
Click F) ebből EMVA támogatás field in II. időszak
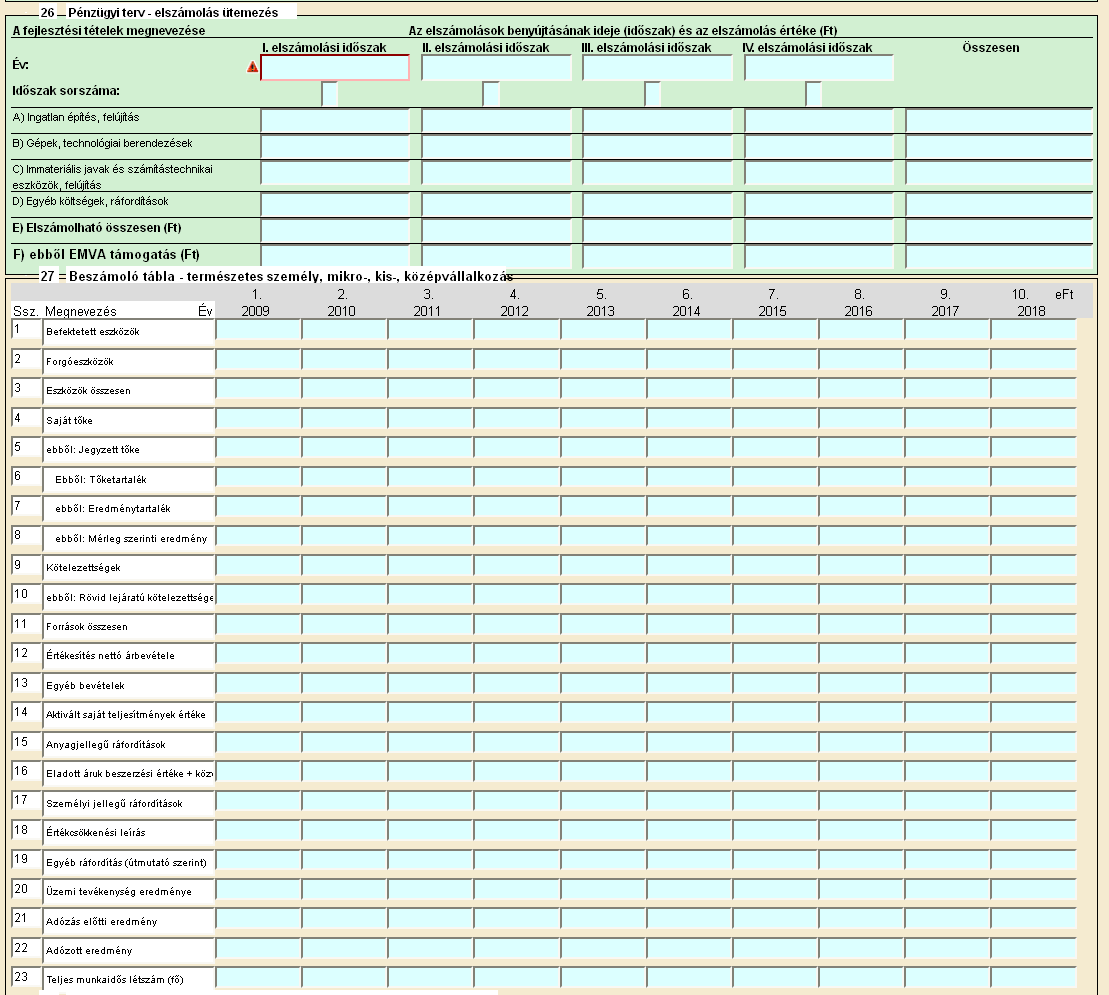pos(497,257)
